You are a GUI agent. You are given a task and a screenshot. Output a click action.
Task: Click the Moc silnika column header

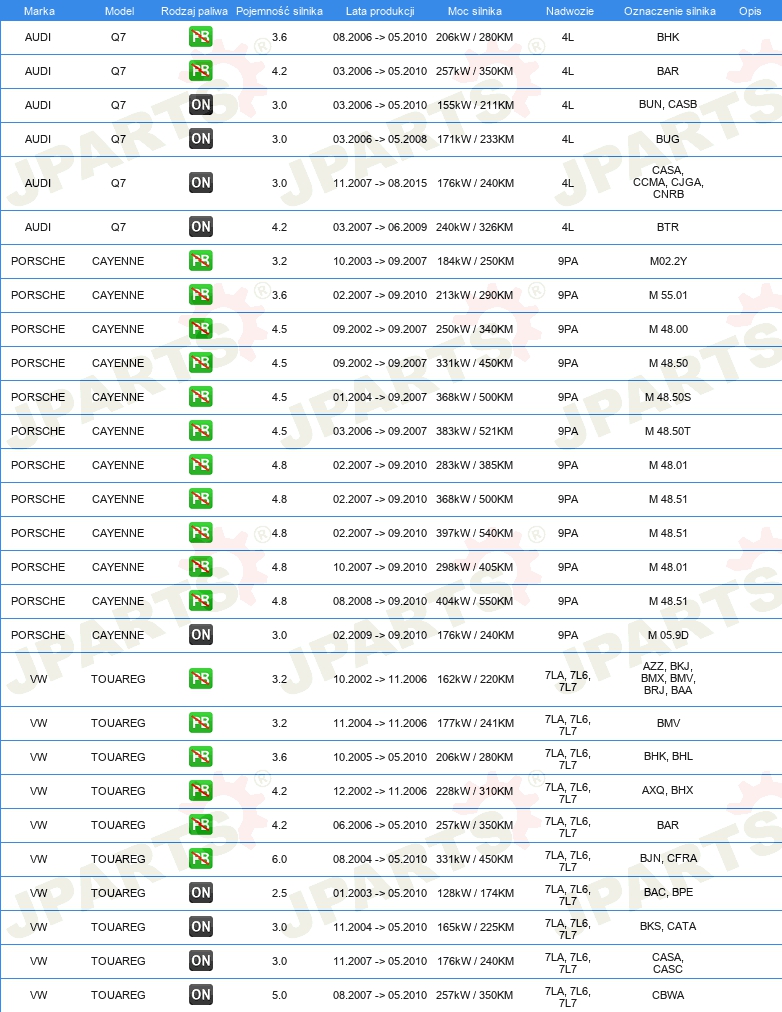(x=474, y=11)
